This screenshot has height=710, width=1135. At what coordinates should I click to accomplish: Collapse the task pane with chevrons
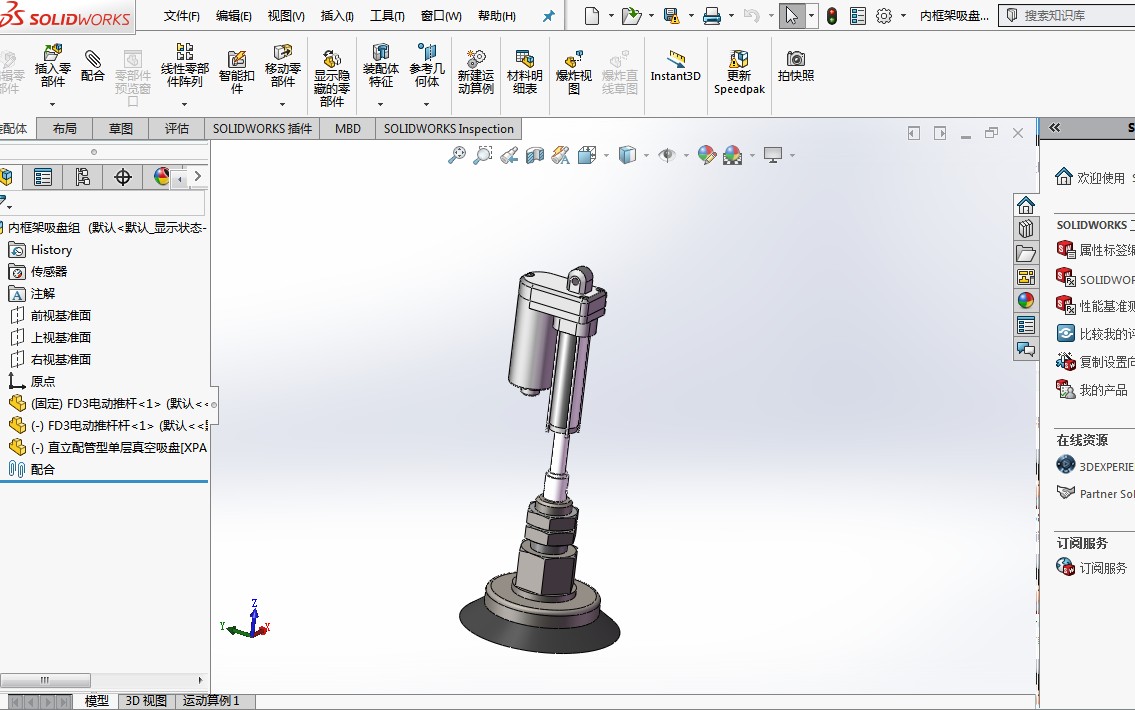pyautogui.click(x=1055, y=128)
